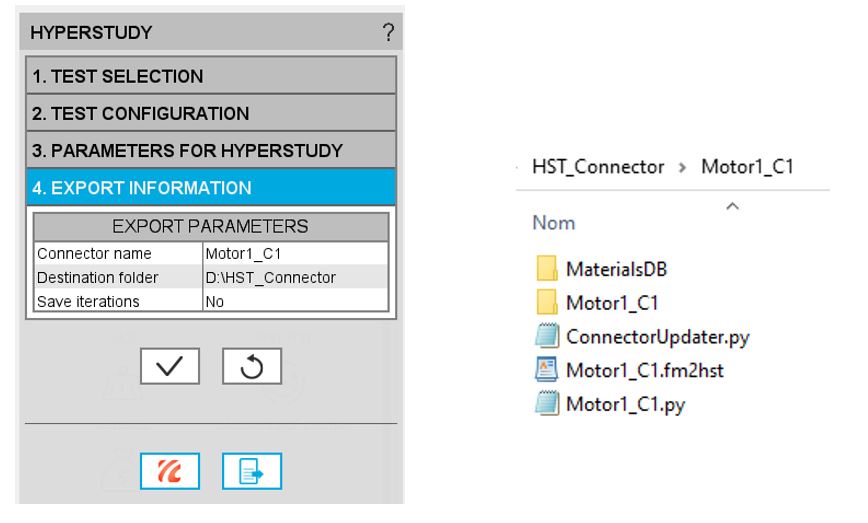Edit Destination folder field D:\HST_Connector

[x=294, y=277]
